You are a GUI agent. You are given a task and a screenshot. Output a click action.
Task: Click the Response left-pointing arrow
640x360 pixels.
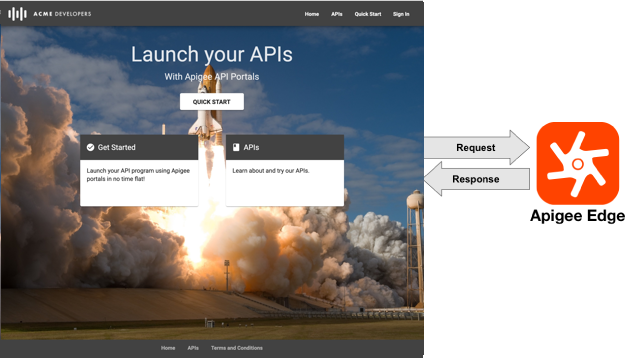[477, 179]
